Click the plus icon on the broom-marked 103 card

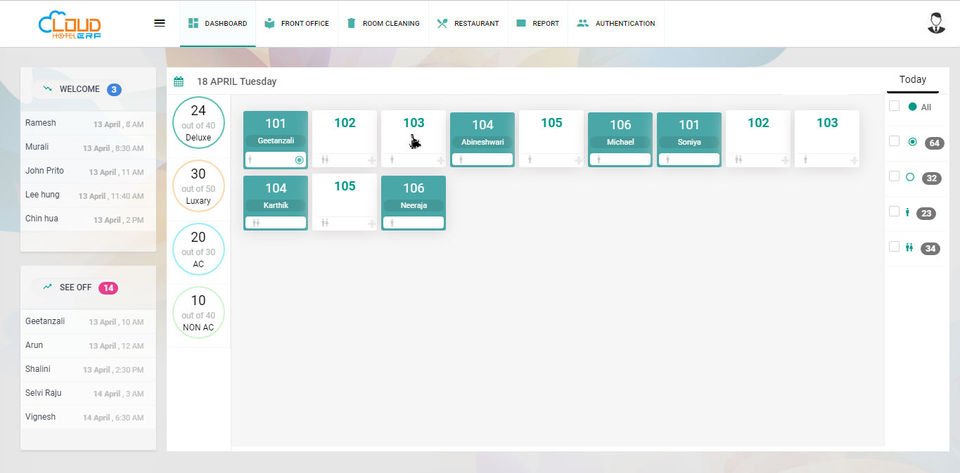pyautogui.click(x=440, y=160)
